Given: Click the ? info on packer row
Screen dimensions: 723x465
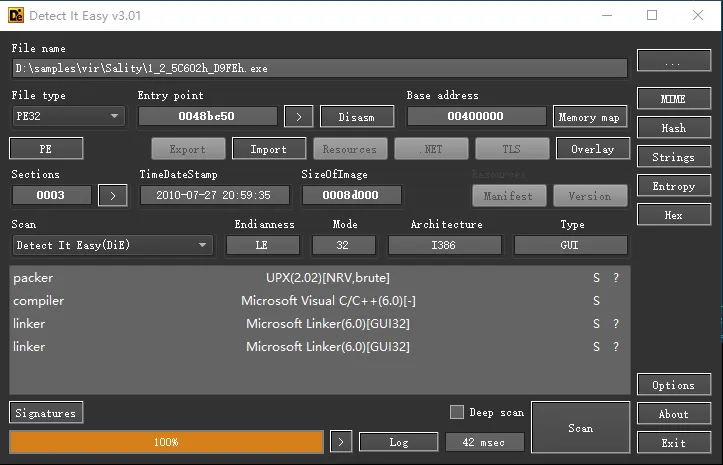Looking at the screenshot, I should 616,278.
